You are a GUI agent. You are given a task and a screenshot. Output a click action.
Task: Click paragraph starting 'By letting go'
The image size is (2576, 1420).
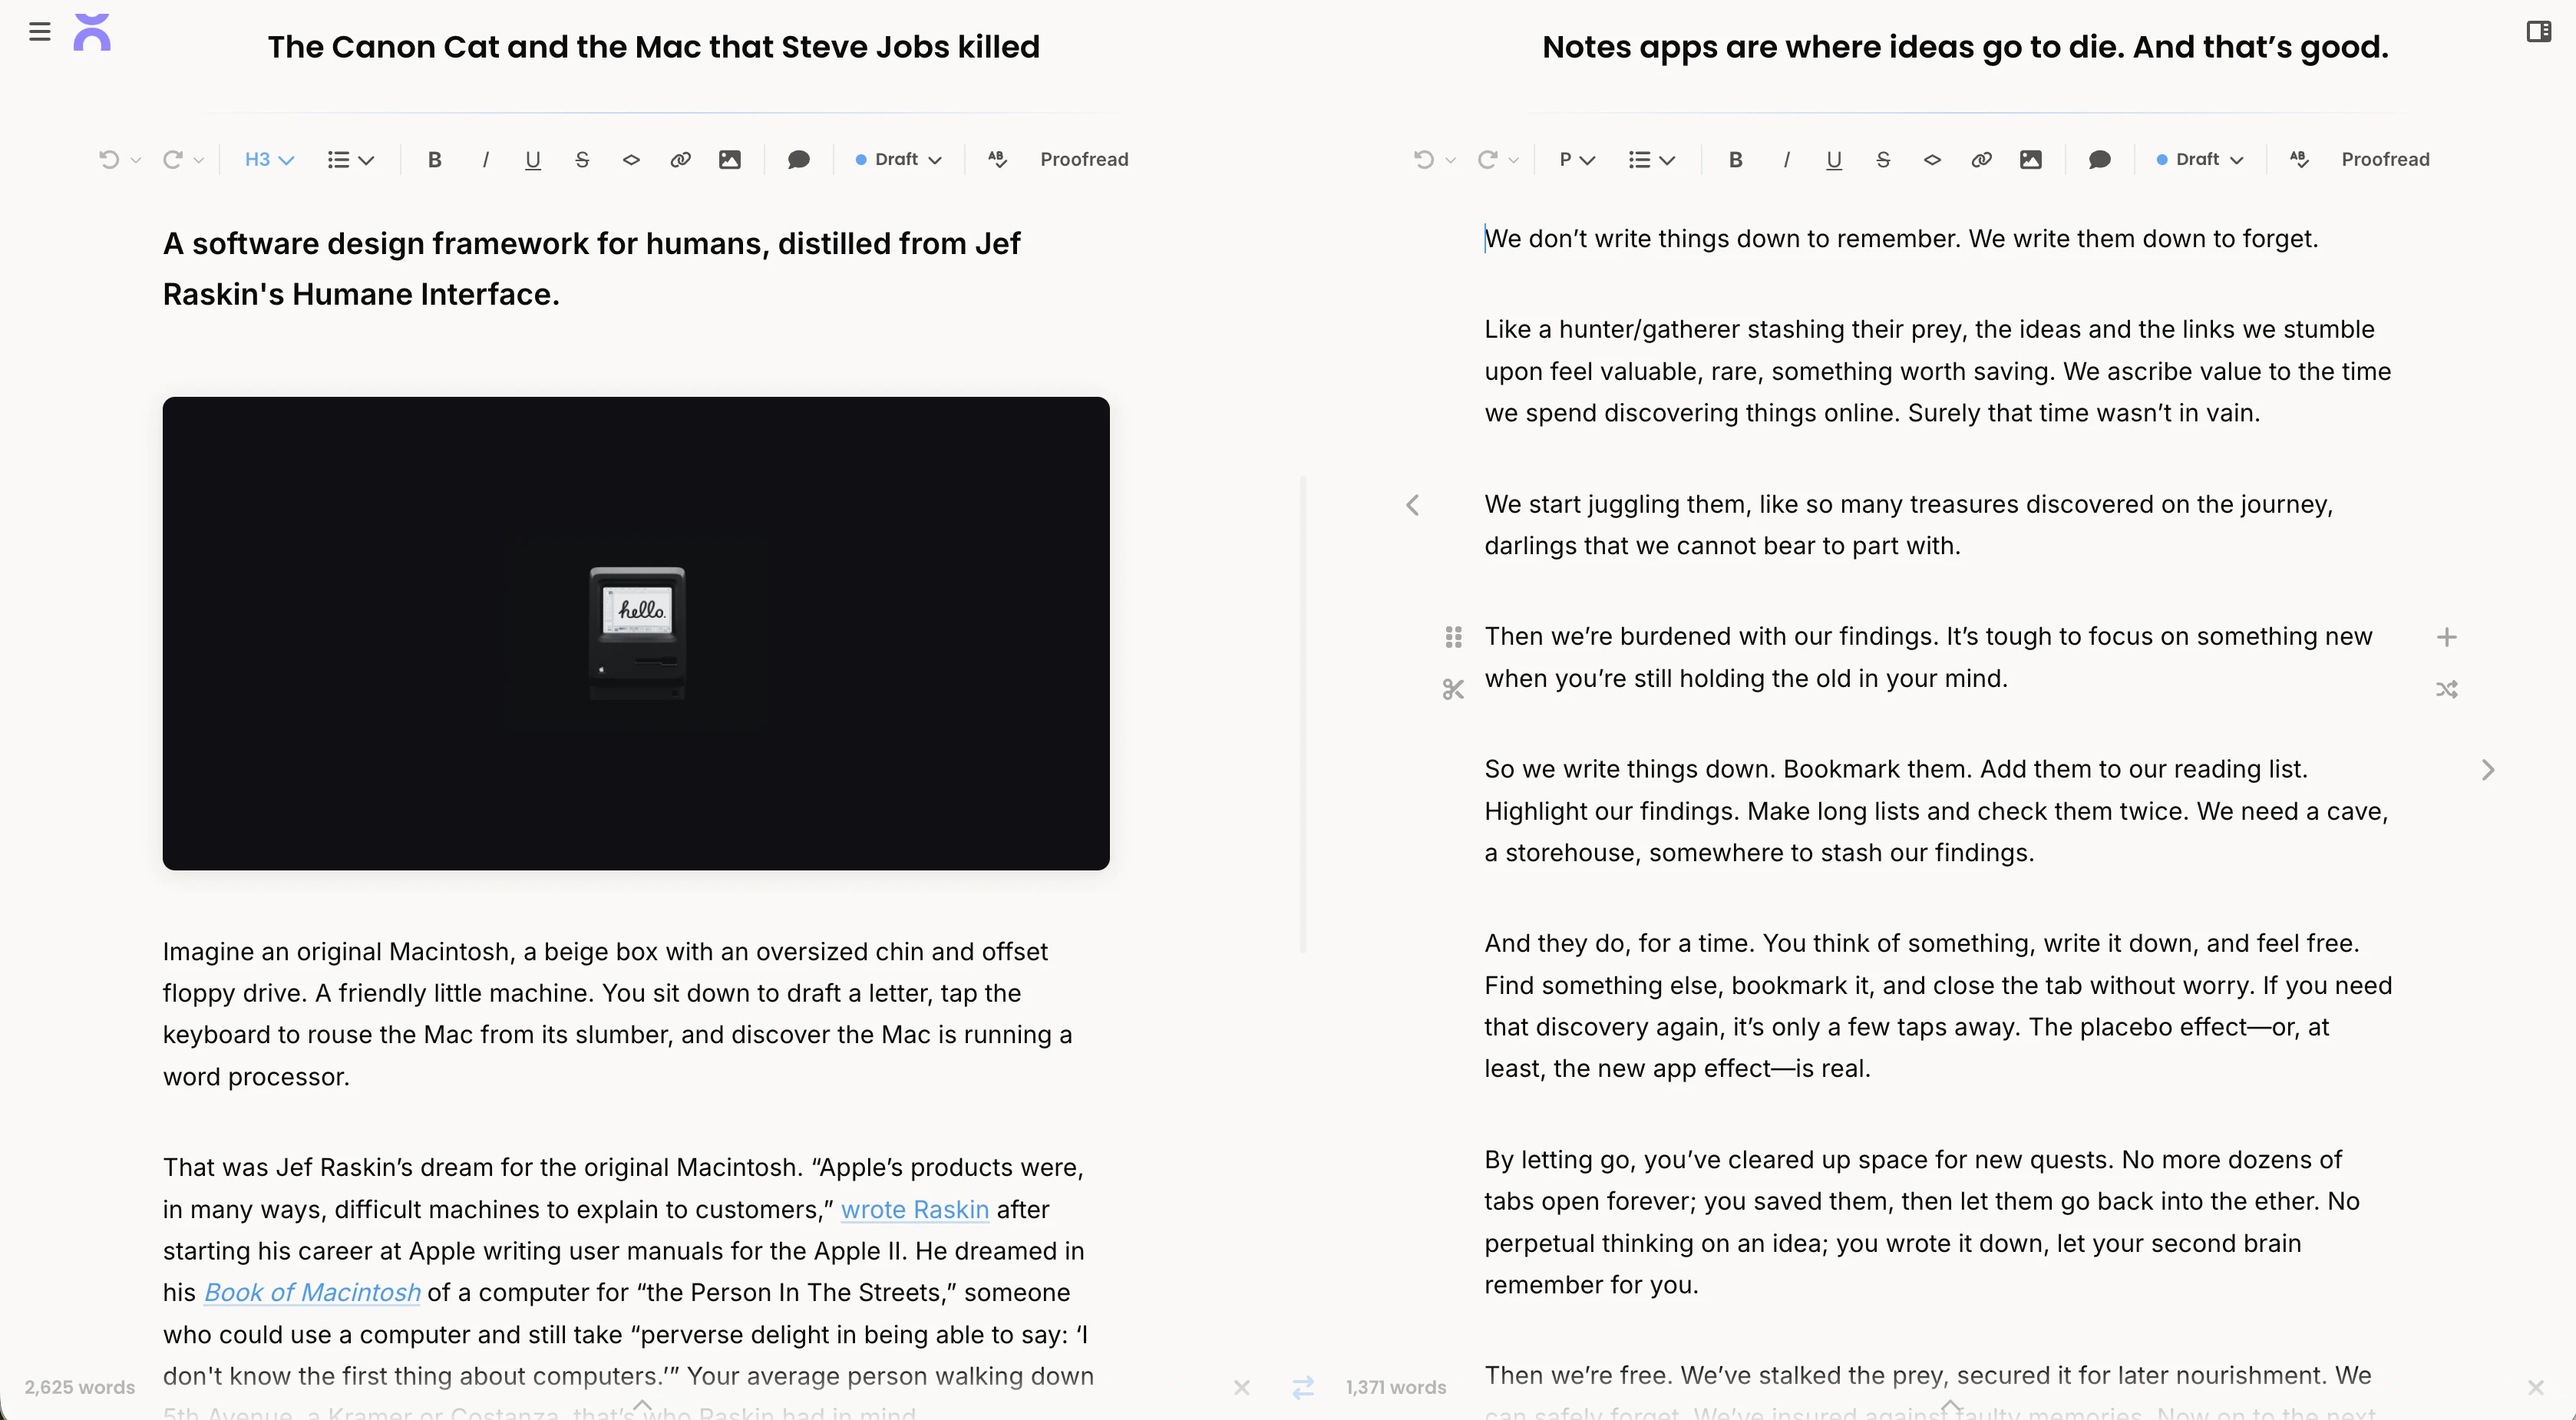pyautogui.click(x=1922, y=1222)
